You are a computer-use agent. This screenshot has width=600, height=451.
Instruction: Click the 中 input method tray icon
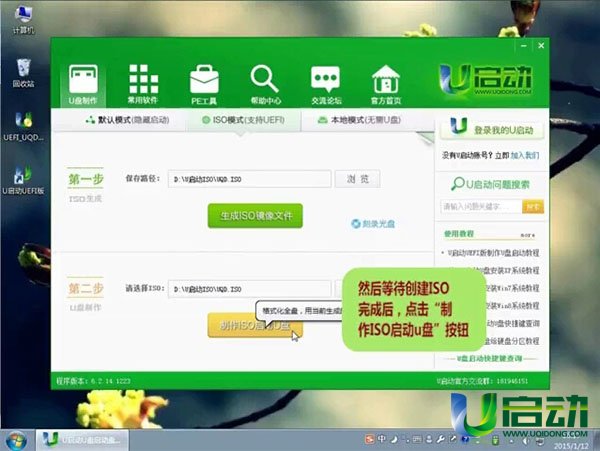click(x=382, y=439)
